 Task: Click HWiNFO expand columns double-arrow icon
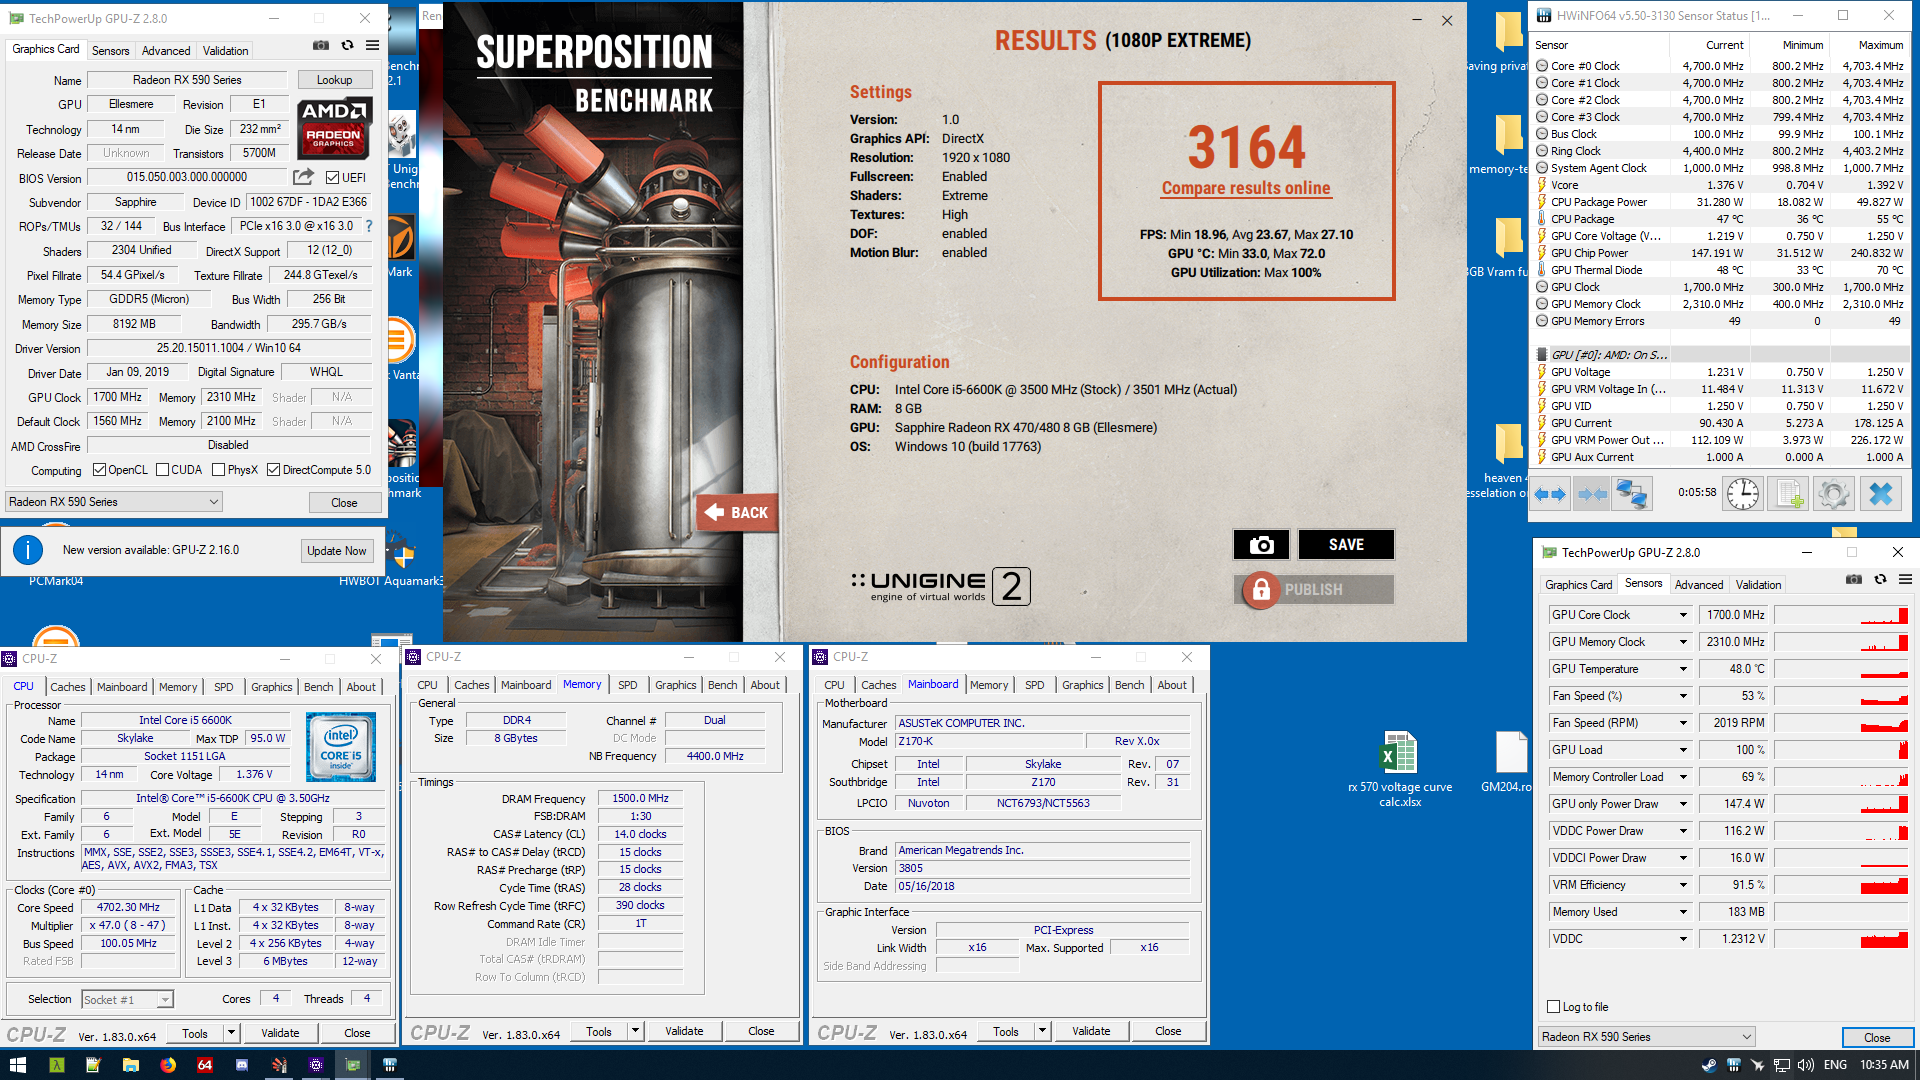coord(1550,494)
